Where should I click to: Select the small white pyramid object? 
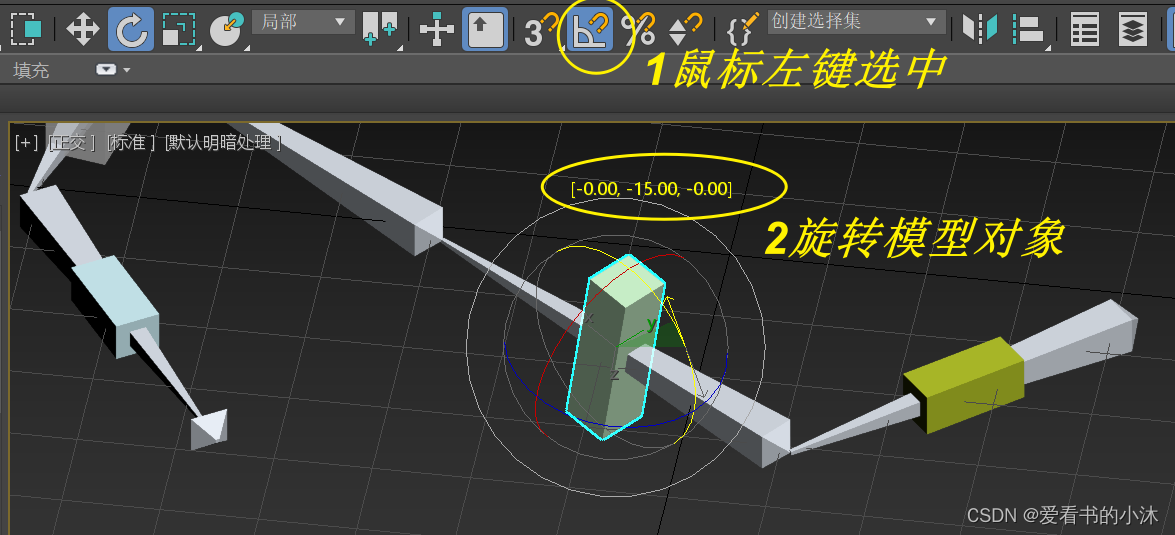pyautogui.click(x=208, y=430)
